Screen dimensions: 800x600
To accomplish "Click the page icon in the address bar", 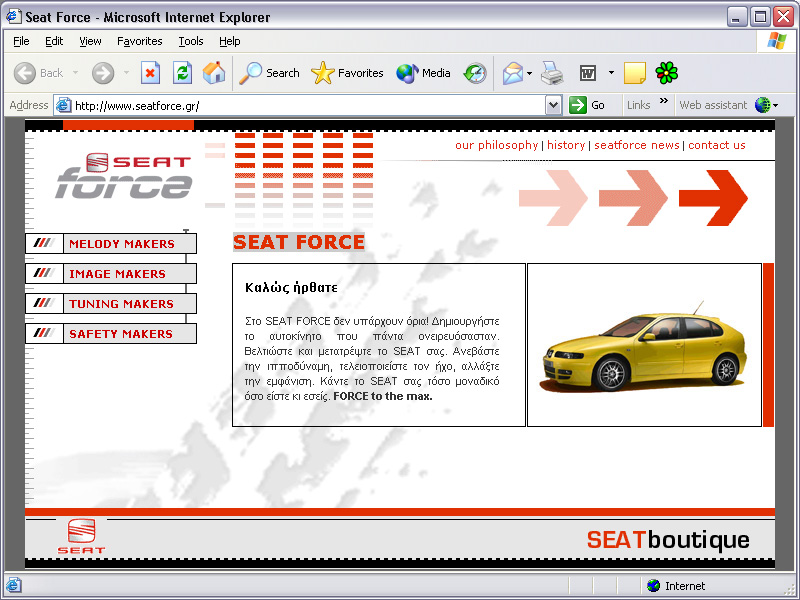I will pyautogui.click(x=63, y=105).
